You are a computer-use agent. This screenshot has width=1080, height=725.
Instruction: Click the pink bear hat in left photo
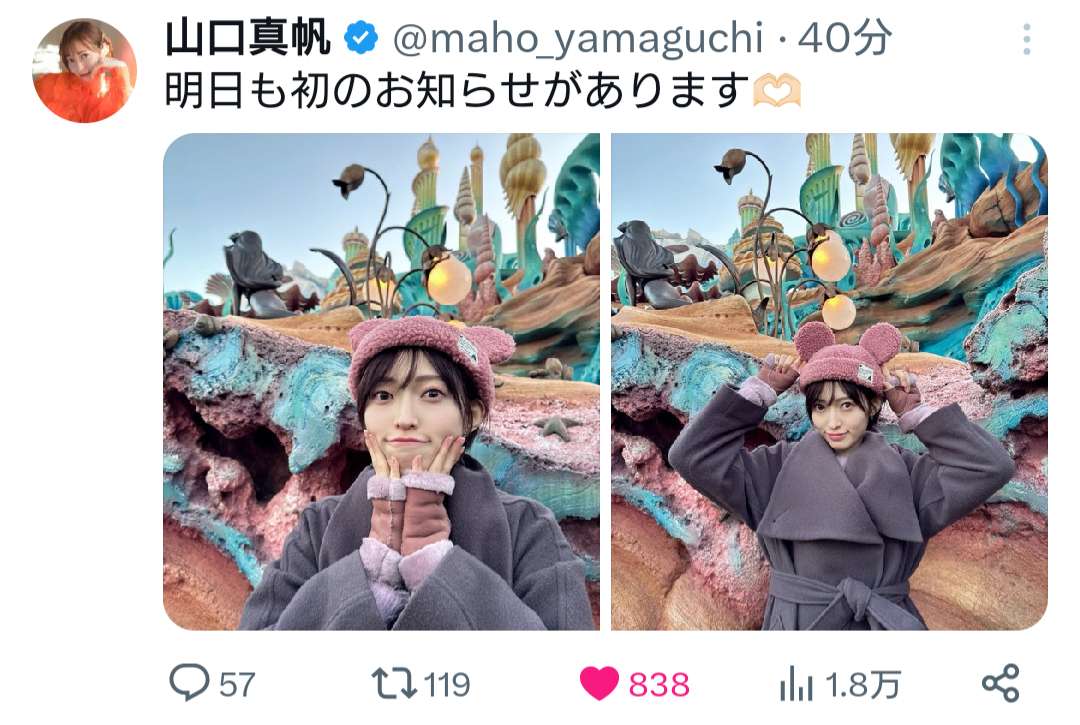pyautogui.click(x=430, y=353)
